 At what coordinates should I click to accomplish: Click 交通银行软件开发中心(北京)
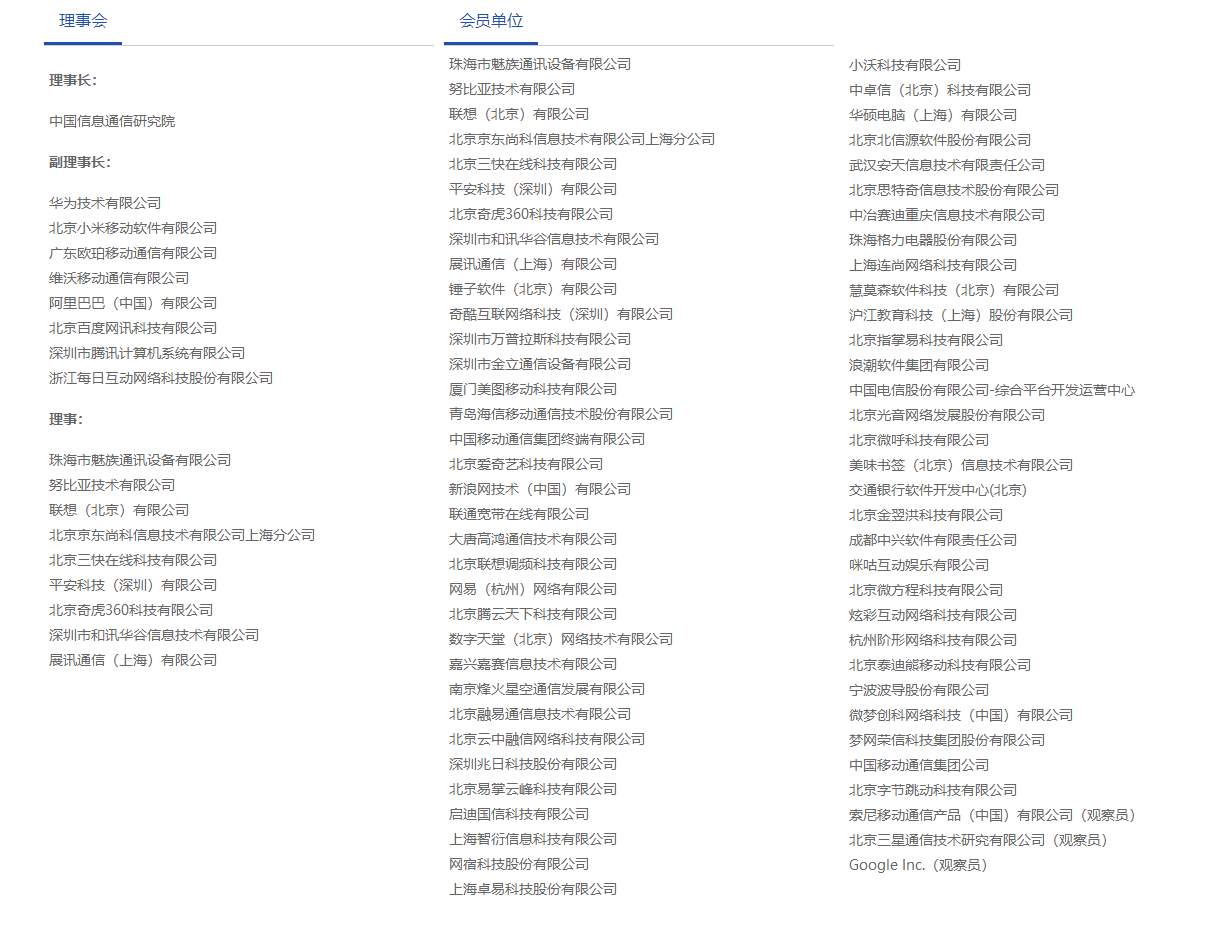pyautogui.click(x=938, y=490)
